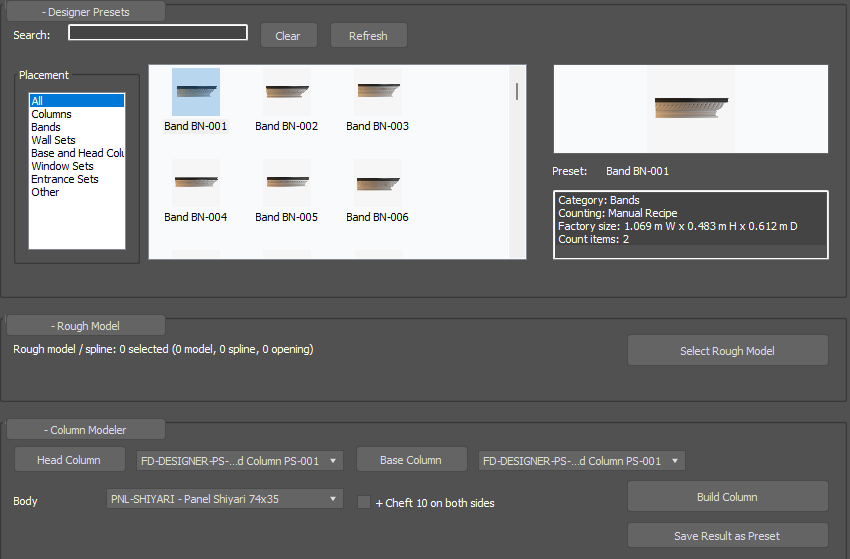Select the Band BN-001 preset thumbnail
The image size is (850, 559).
click(x=196, y=92)
